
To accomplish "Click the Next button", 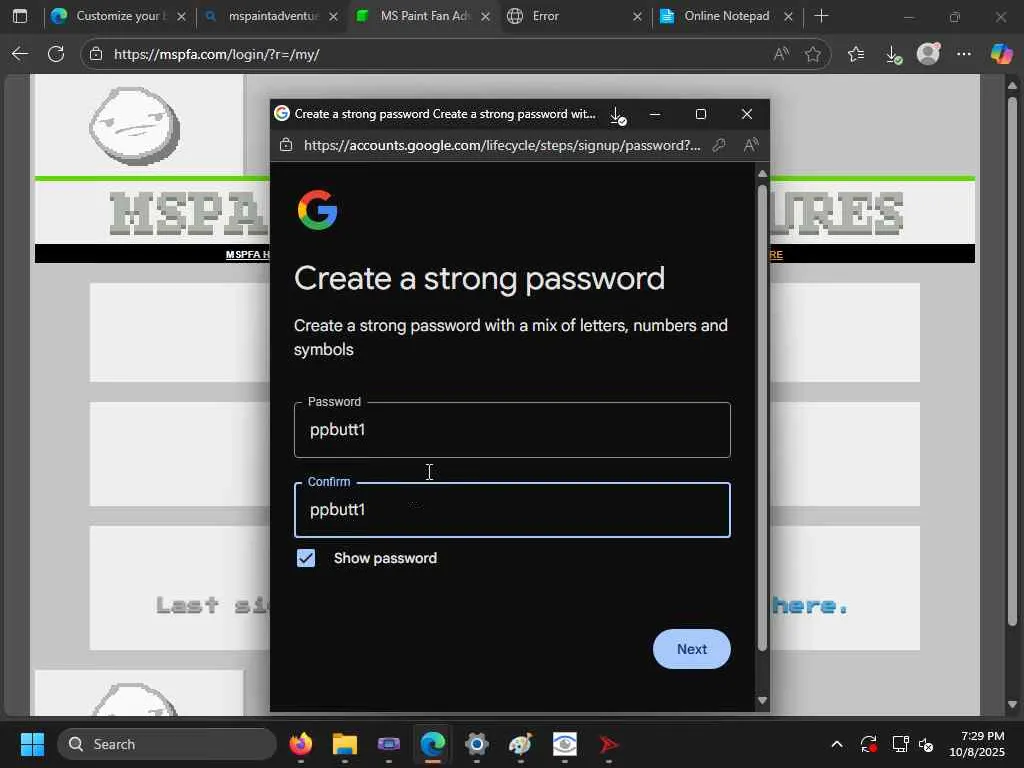I will tap(692, 648).
